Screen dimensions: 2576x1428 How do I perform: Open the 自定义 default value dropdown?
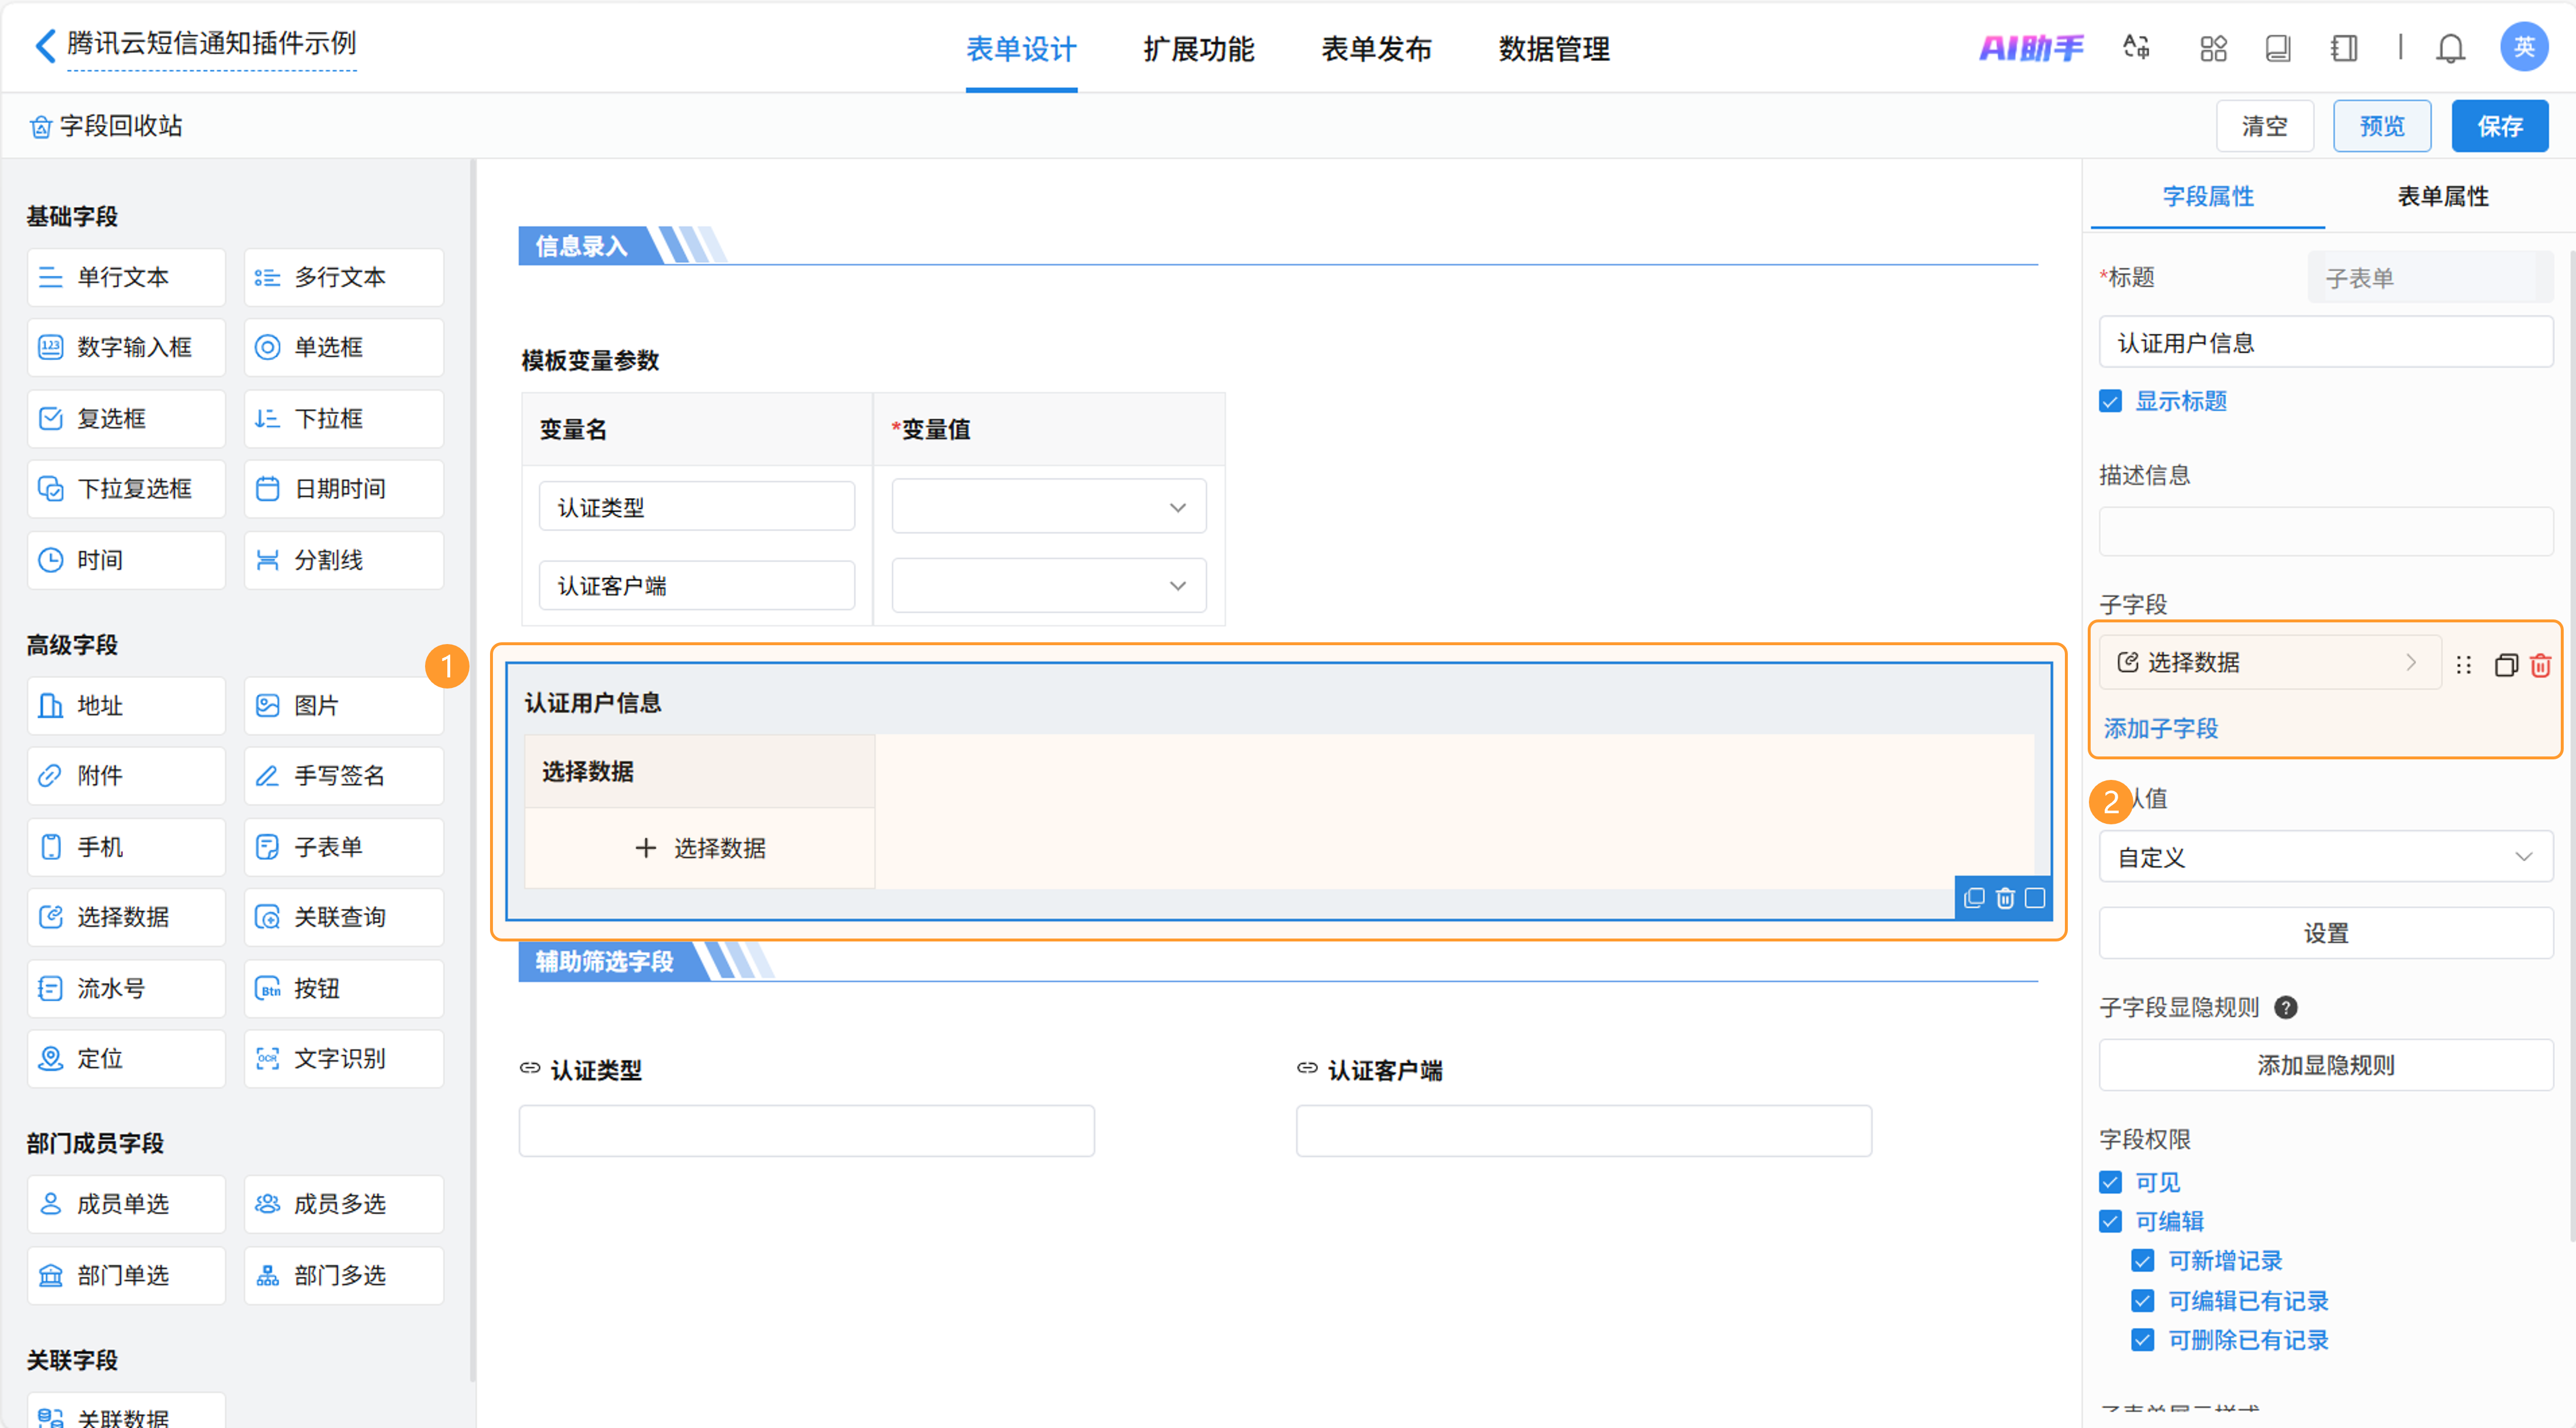click(x=2325, y=857)
